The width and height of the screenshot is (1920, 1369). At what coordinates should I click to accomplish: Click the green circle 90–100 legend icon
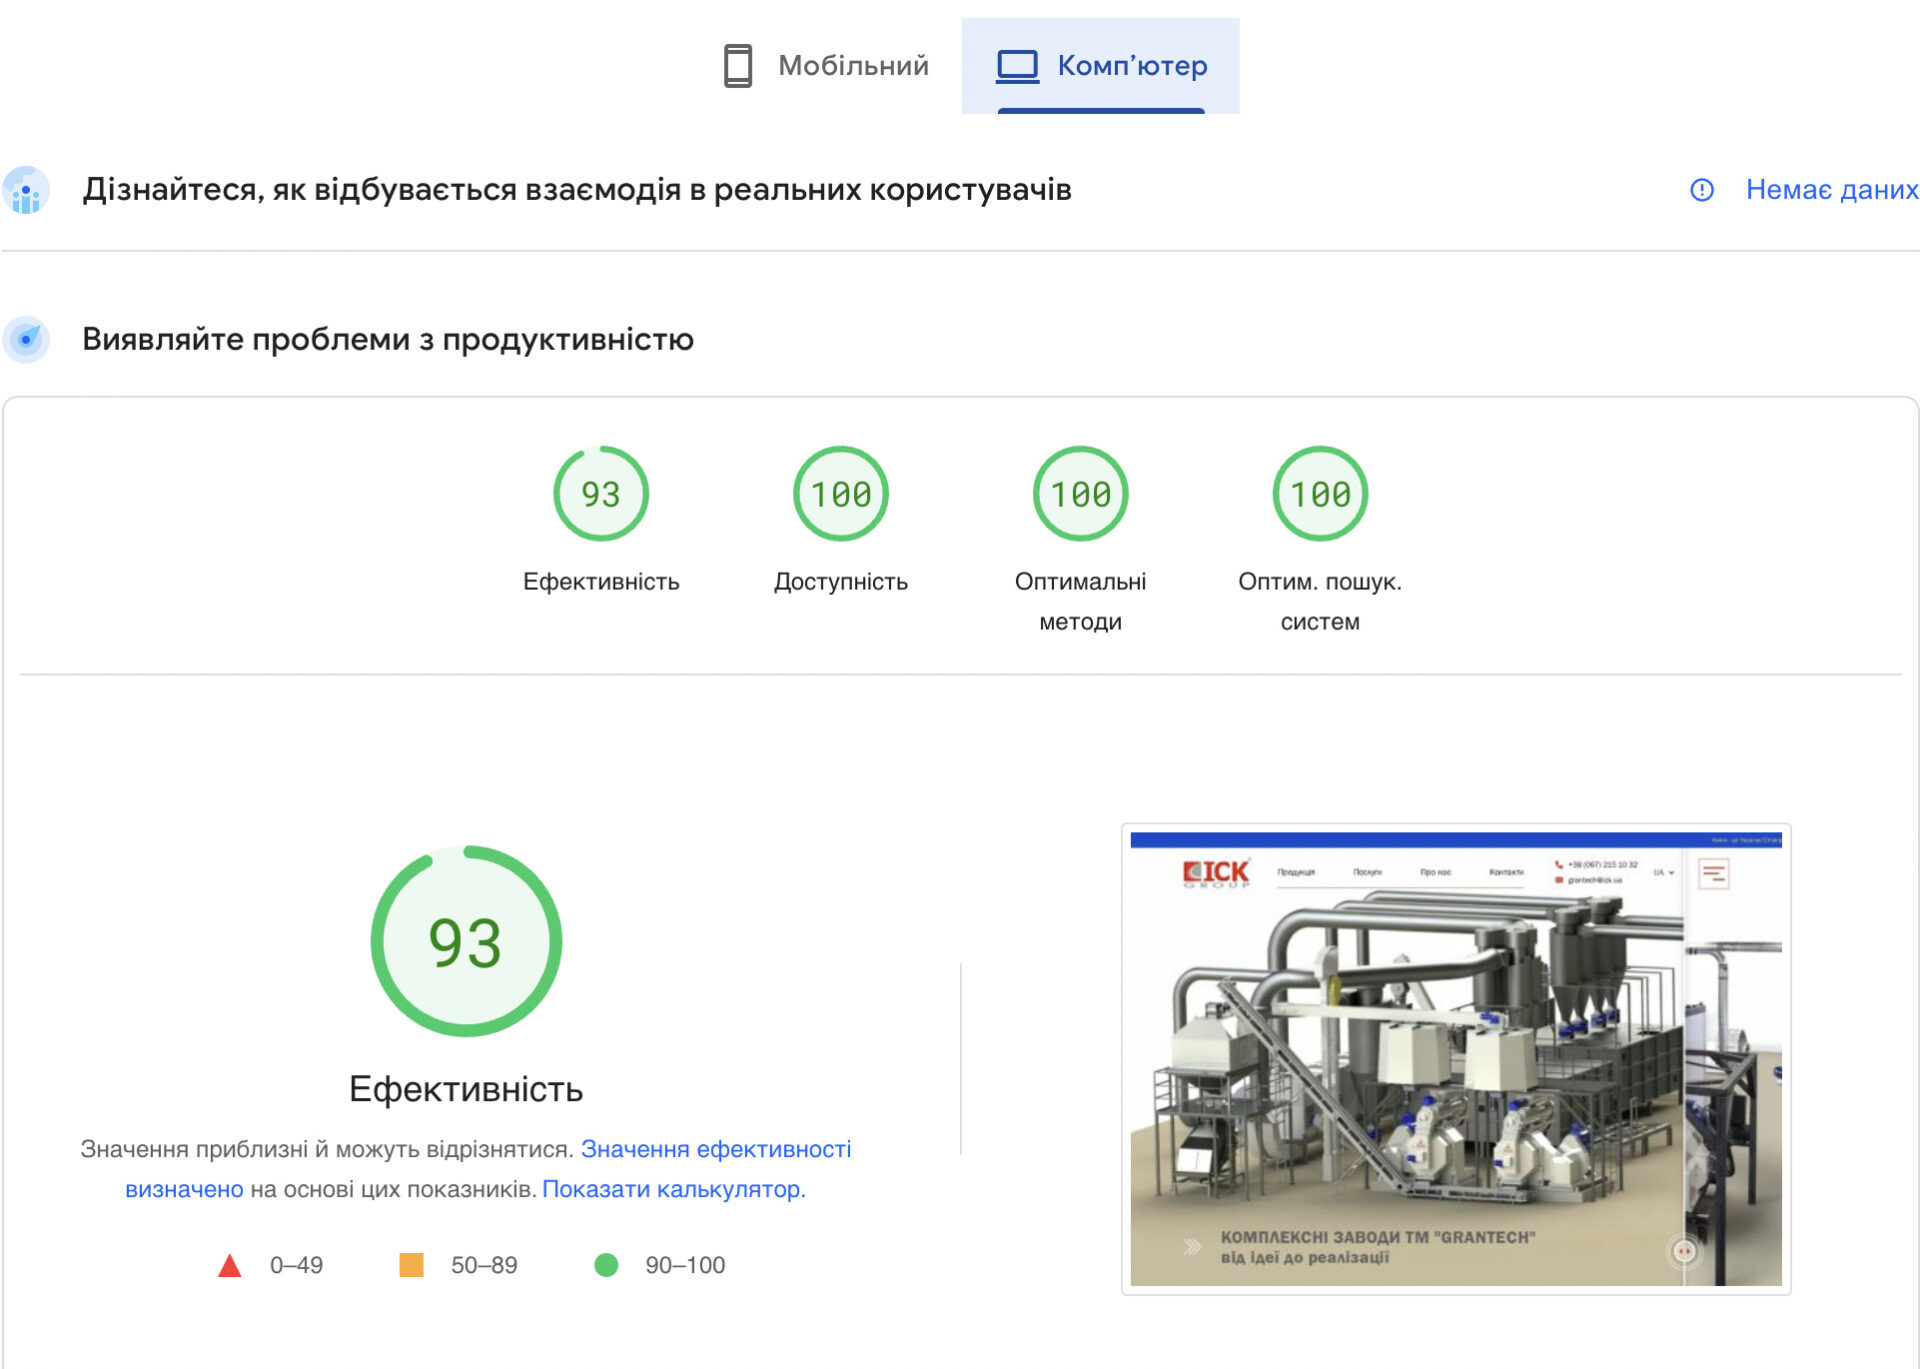click(606, 1265)
